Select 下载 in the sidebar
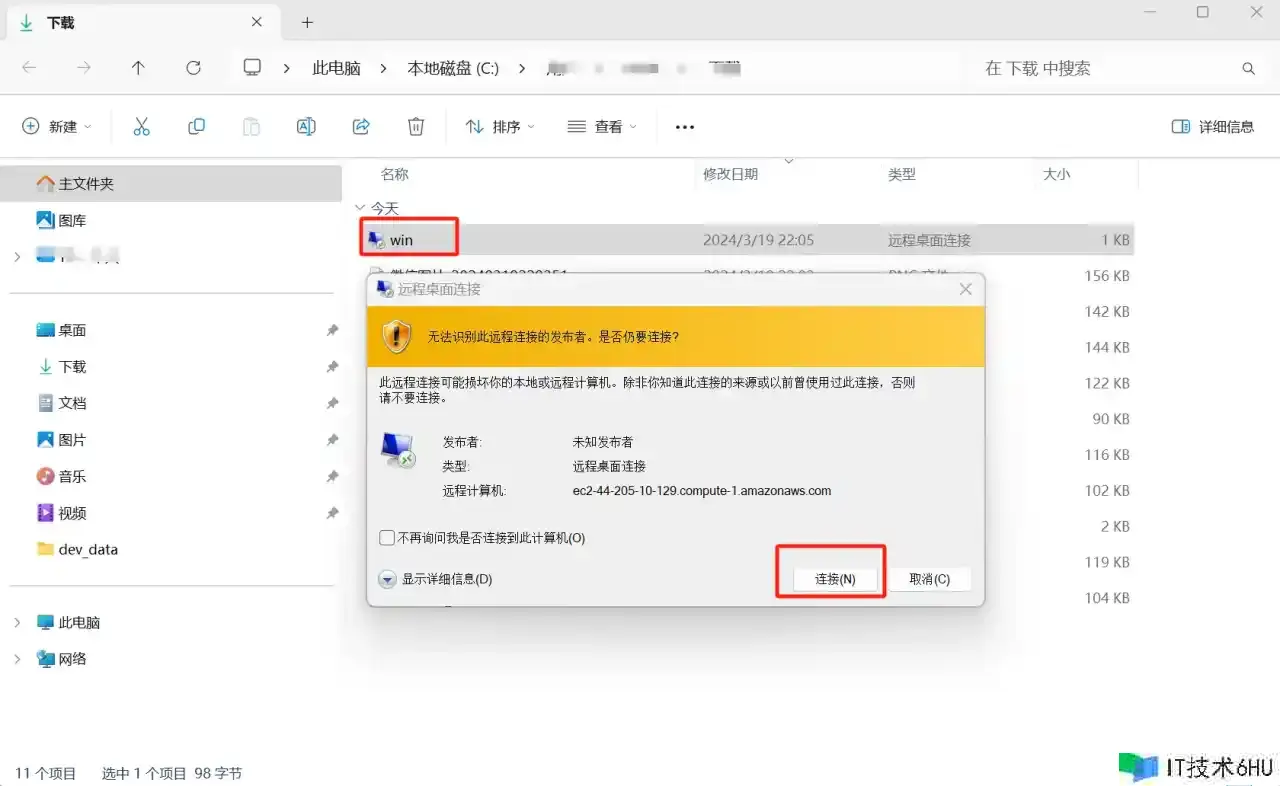The height and width of the screenshot is (786, 1280). (x=72, y=367)
